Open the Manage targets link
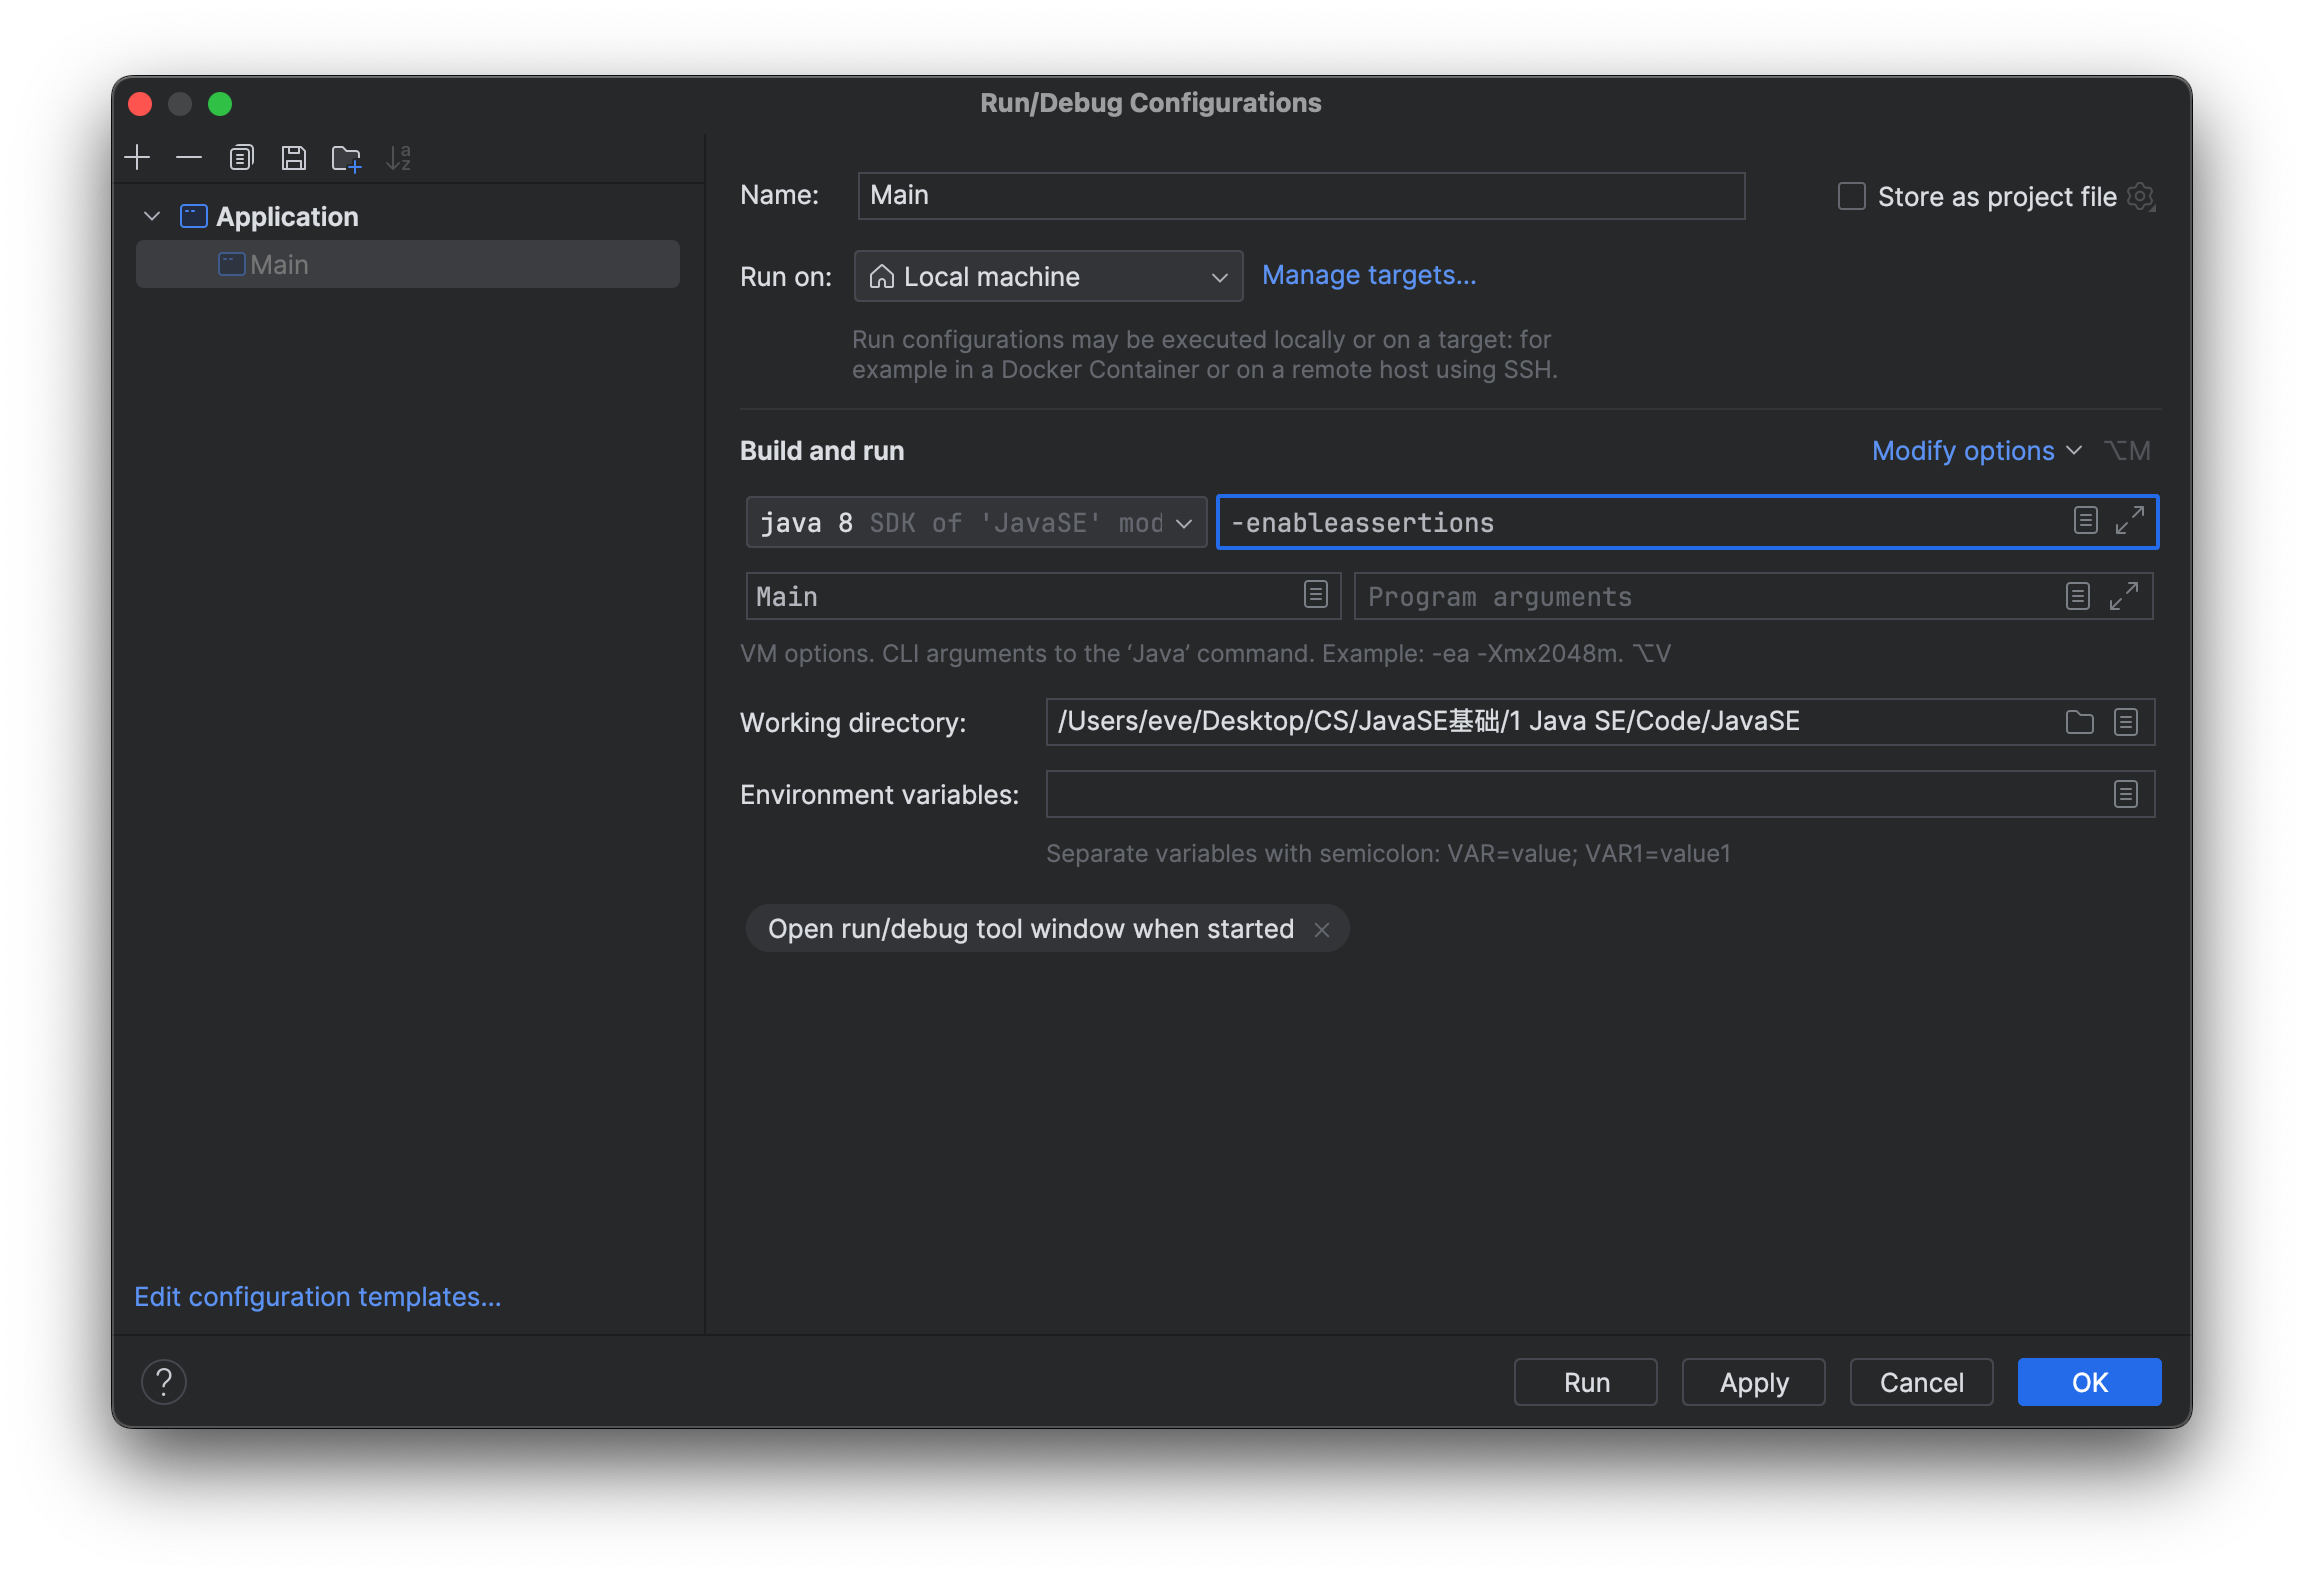 1369,275
